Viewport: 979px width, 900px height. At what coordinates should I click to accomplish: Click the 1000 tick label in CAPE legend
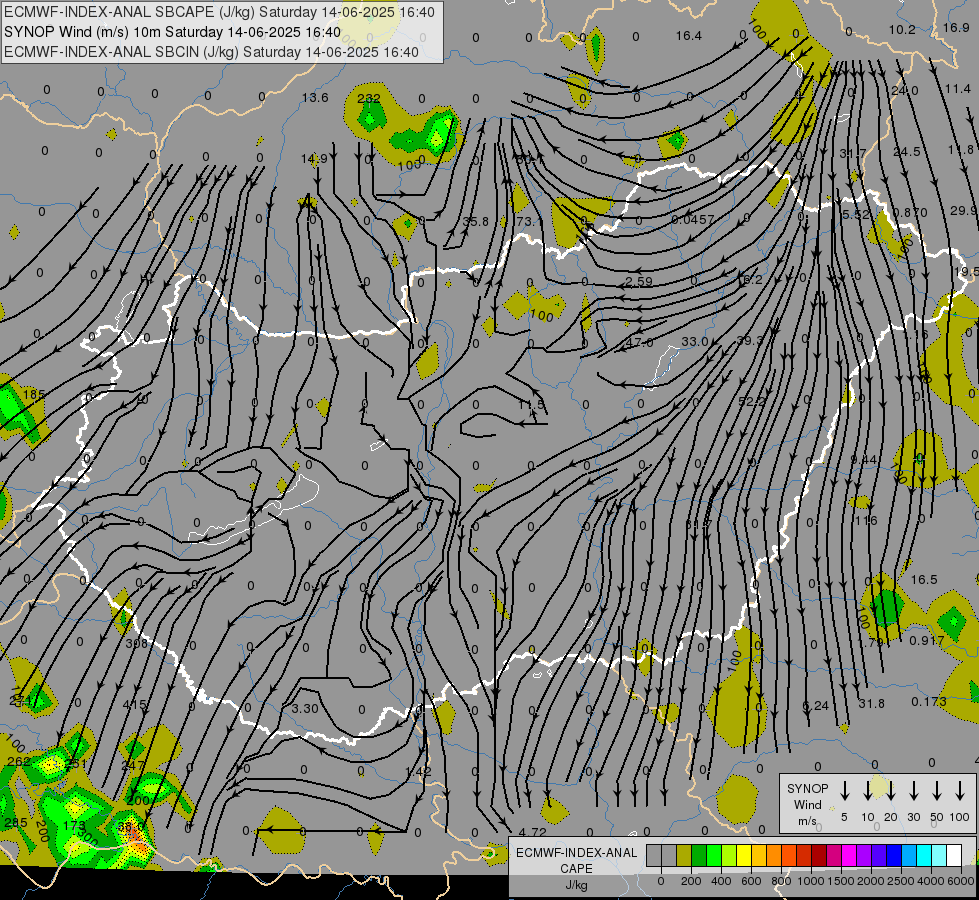[811, 881]
